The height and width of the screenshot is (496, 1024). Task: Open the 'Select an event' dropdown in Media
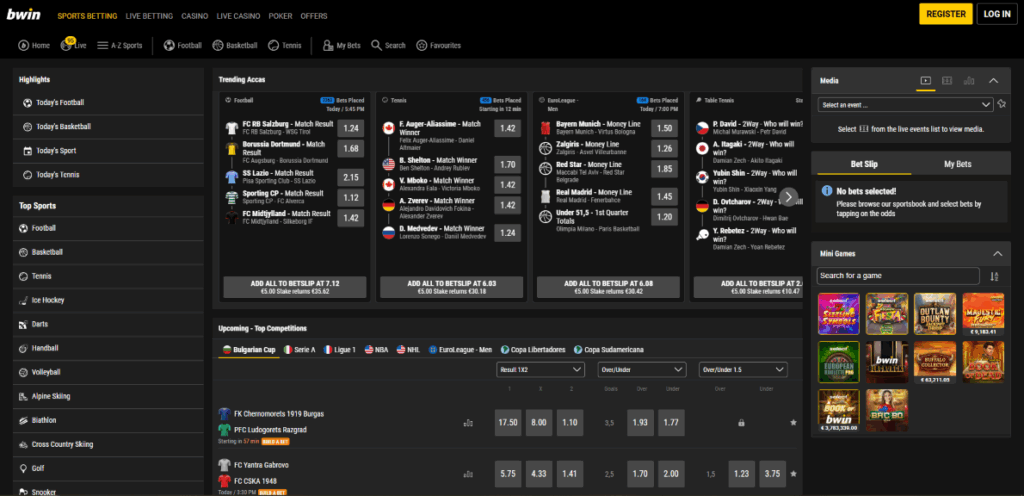click(904, 104)
